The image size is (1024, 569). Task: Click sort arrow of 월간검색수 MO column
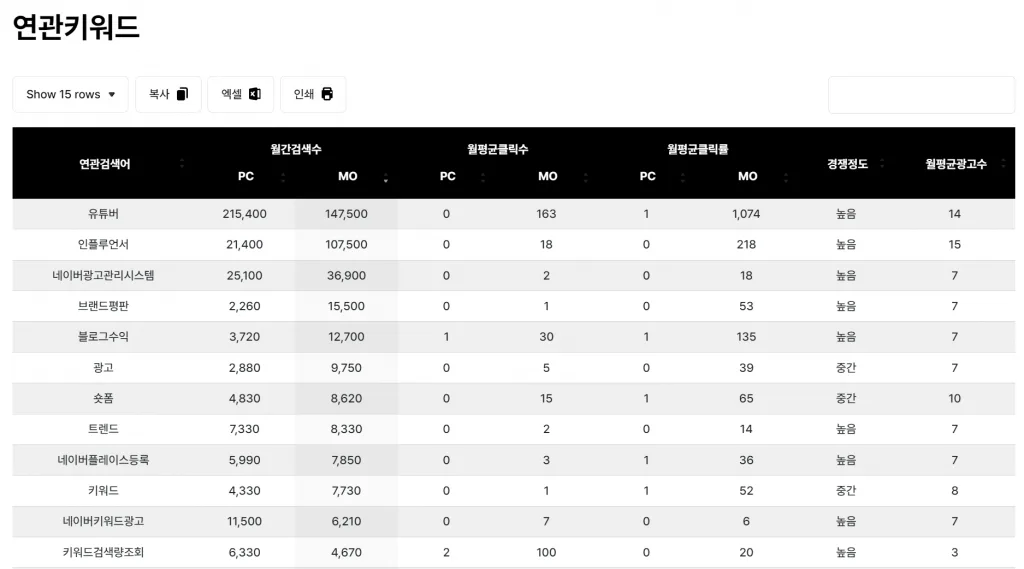coord(385,177)
